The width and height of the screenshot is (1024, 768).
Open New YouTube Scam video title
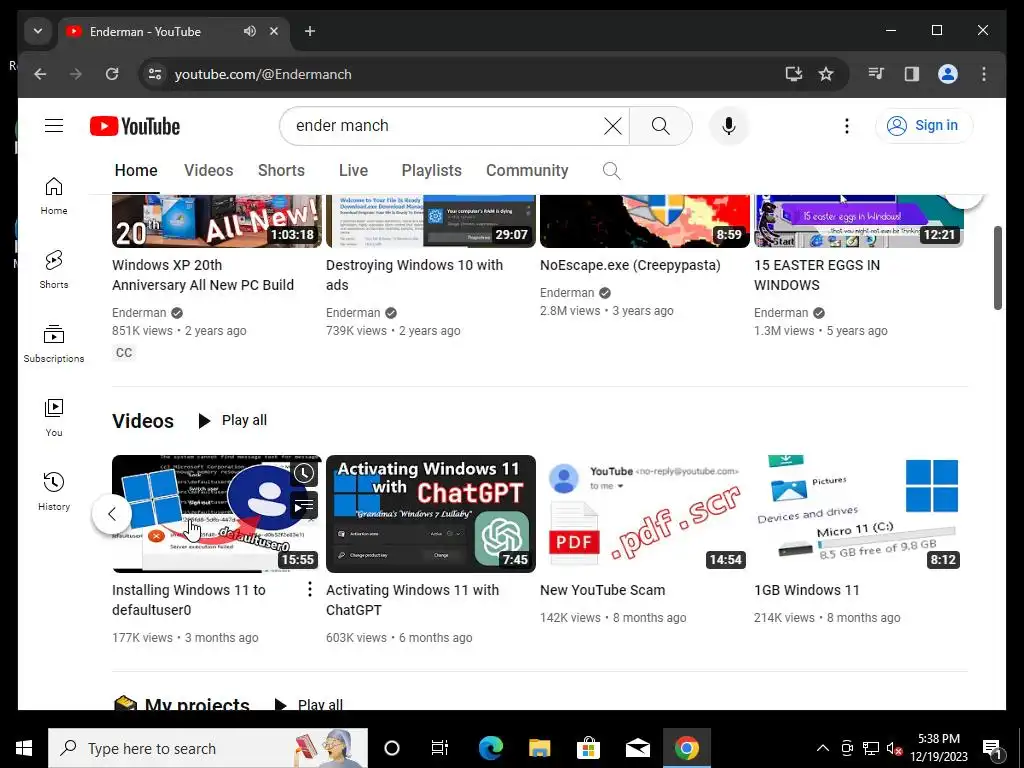click(603, 590)
